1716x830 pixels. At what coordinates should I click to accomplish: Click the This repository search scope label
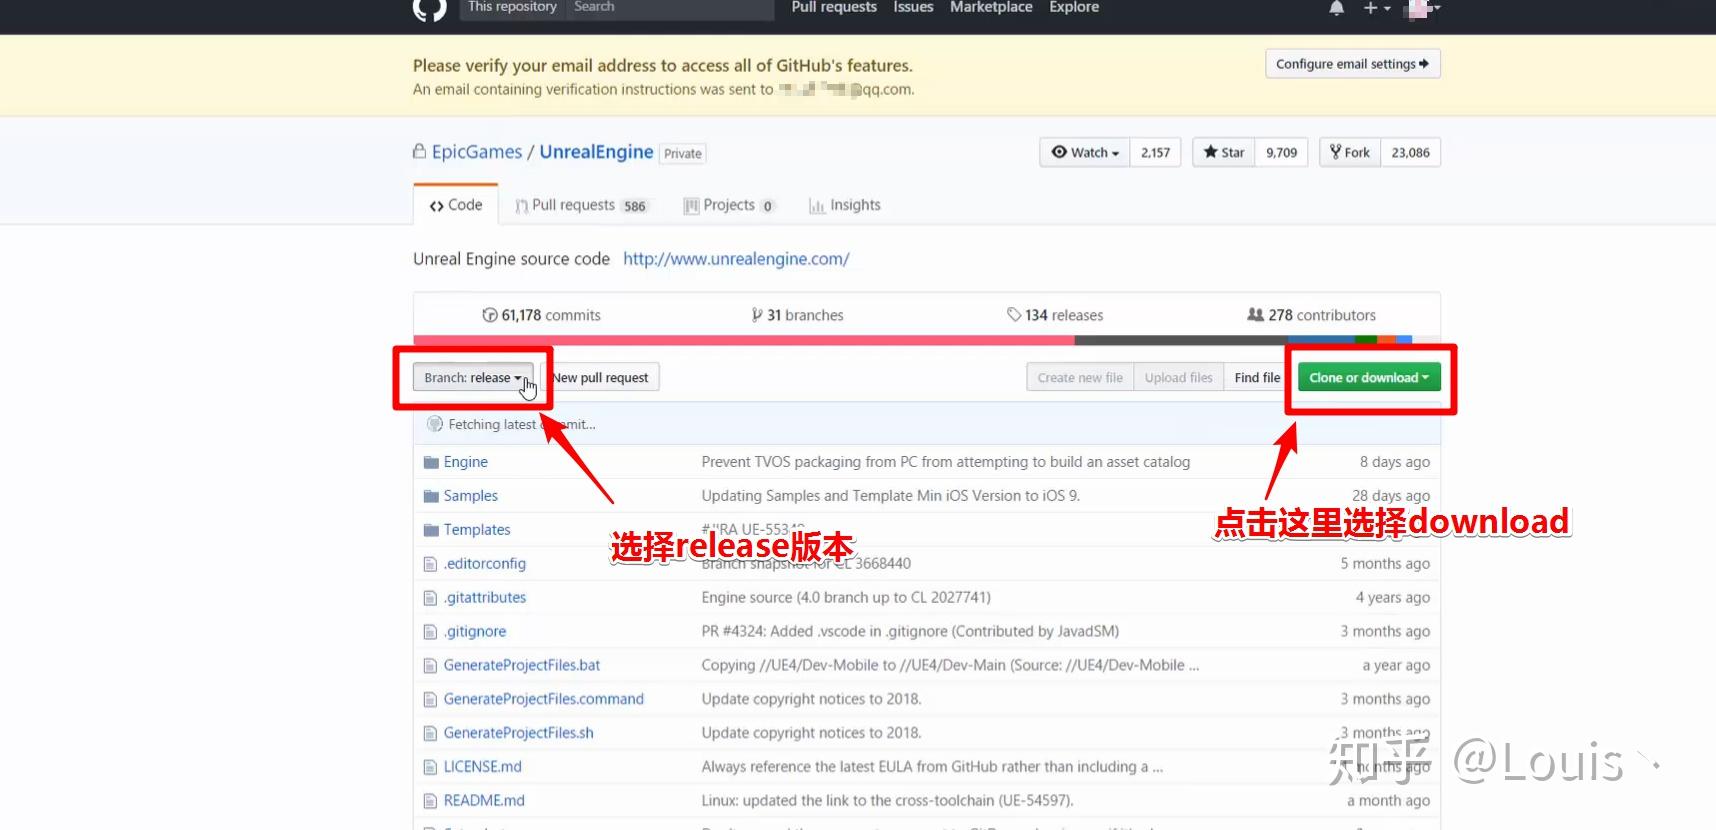click(x=512, y=8)
